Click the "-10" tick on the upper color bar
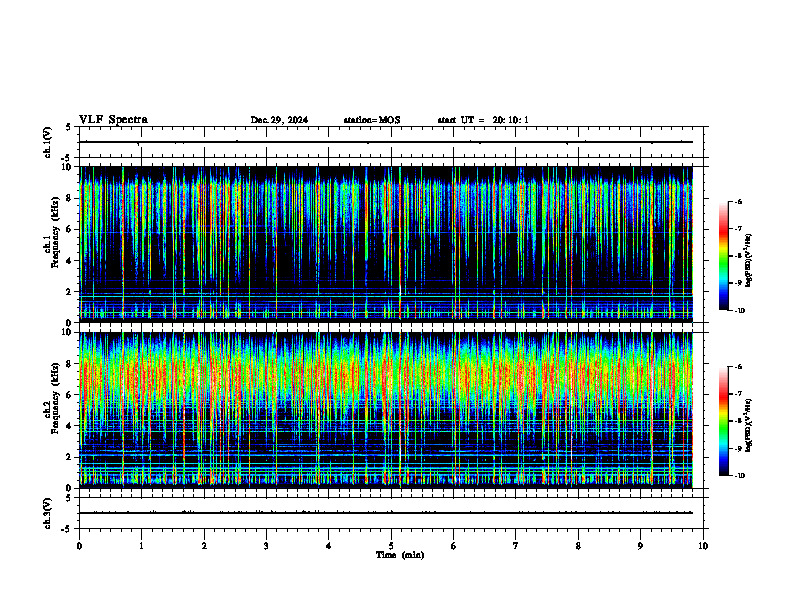 tap(740, 311)
